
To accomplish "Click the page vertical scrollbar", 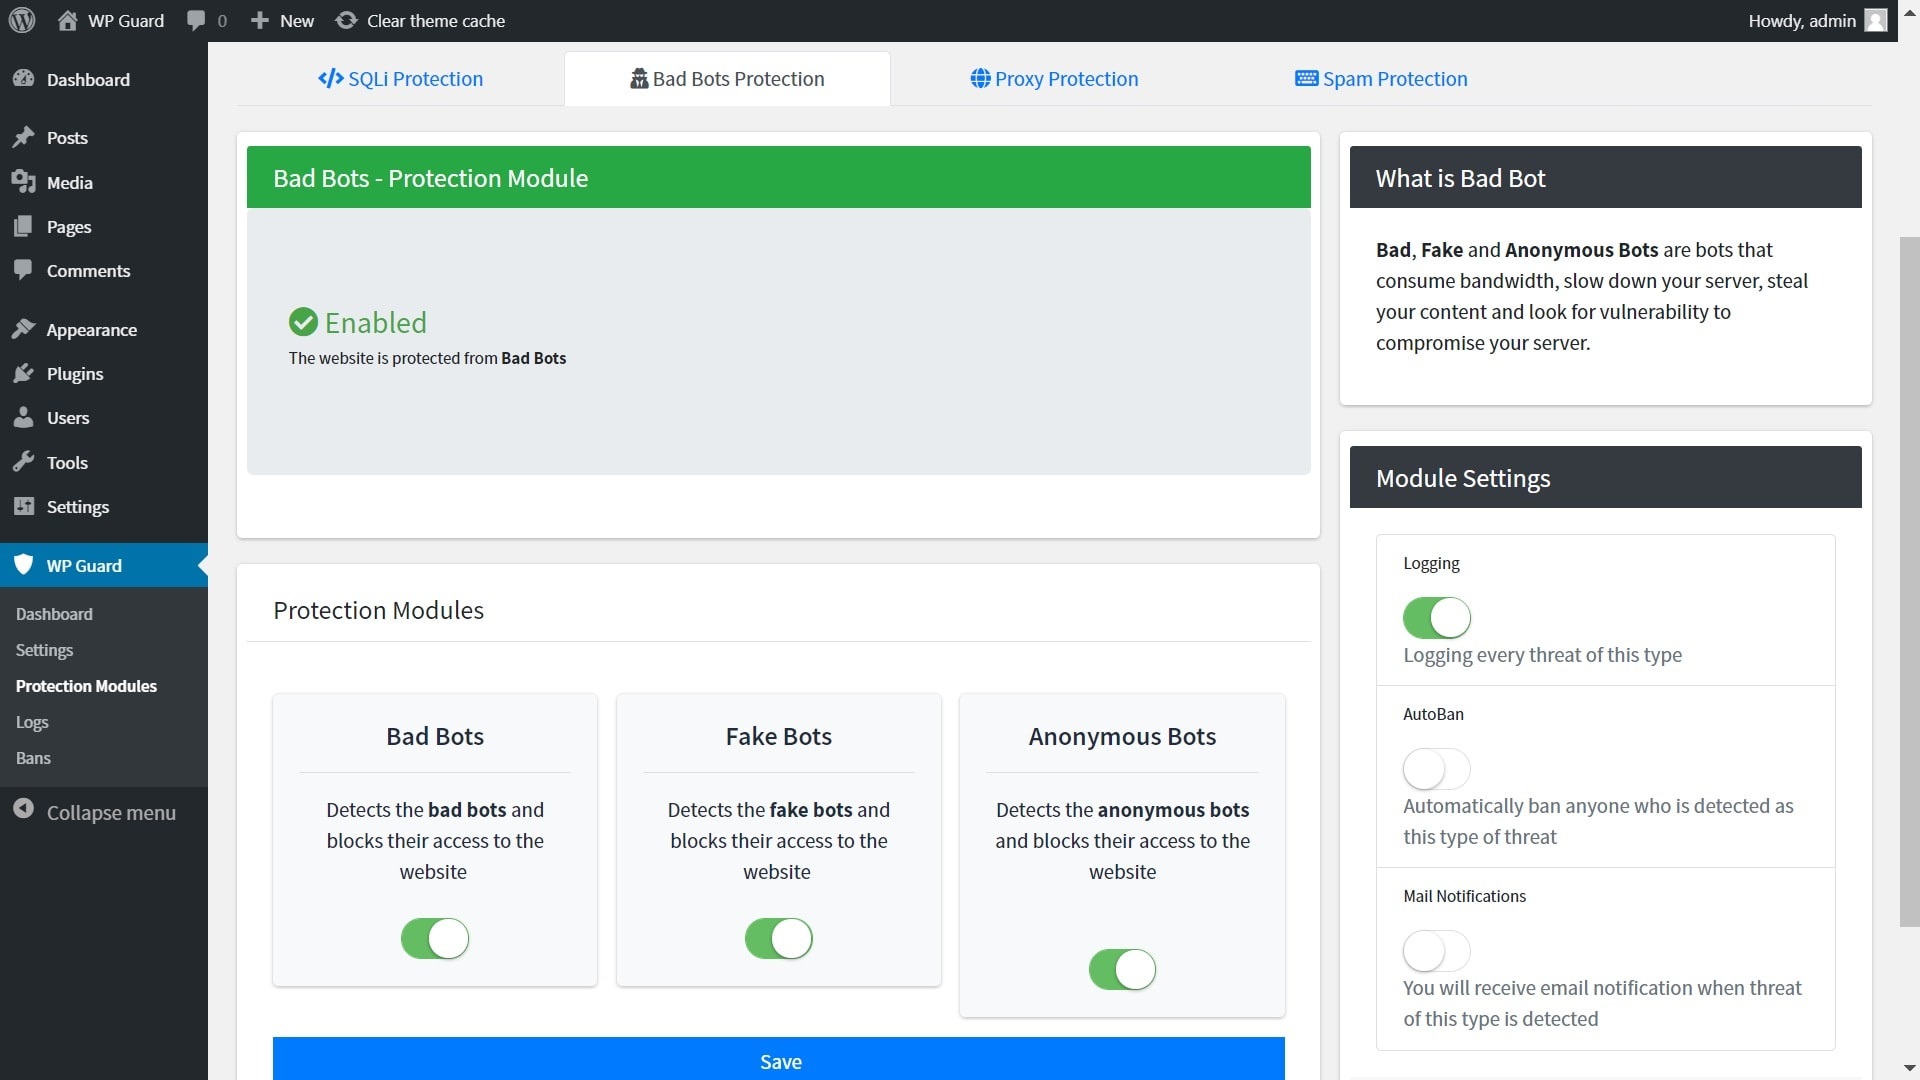I will tap(1909, 580).
